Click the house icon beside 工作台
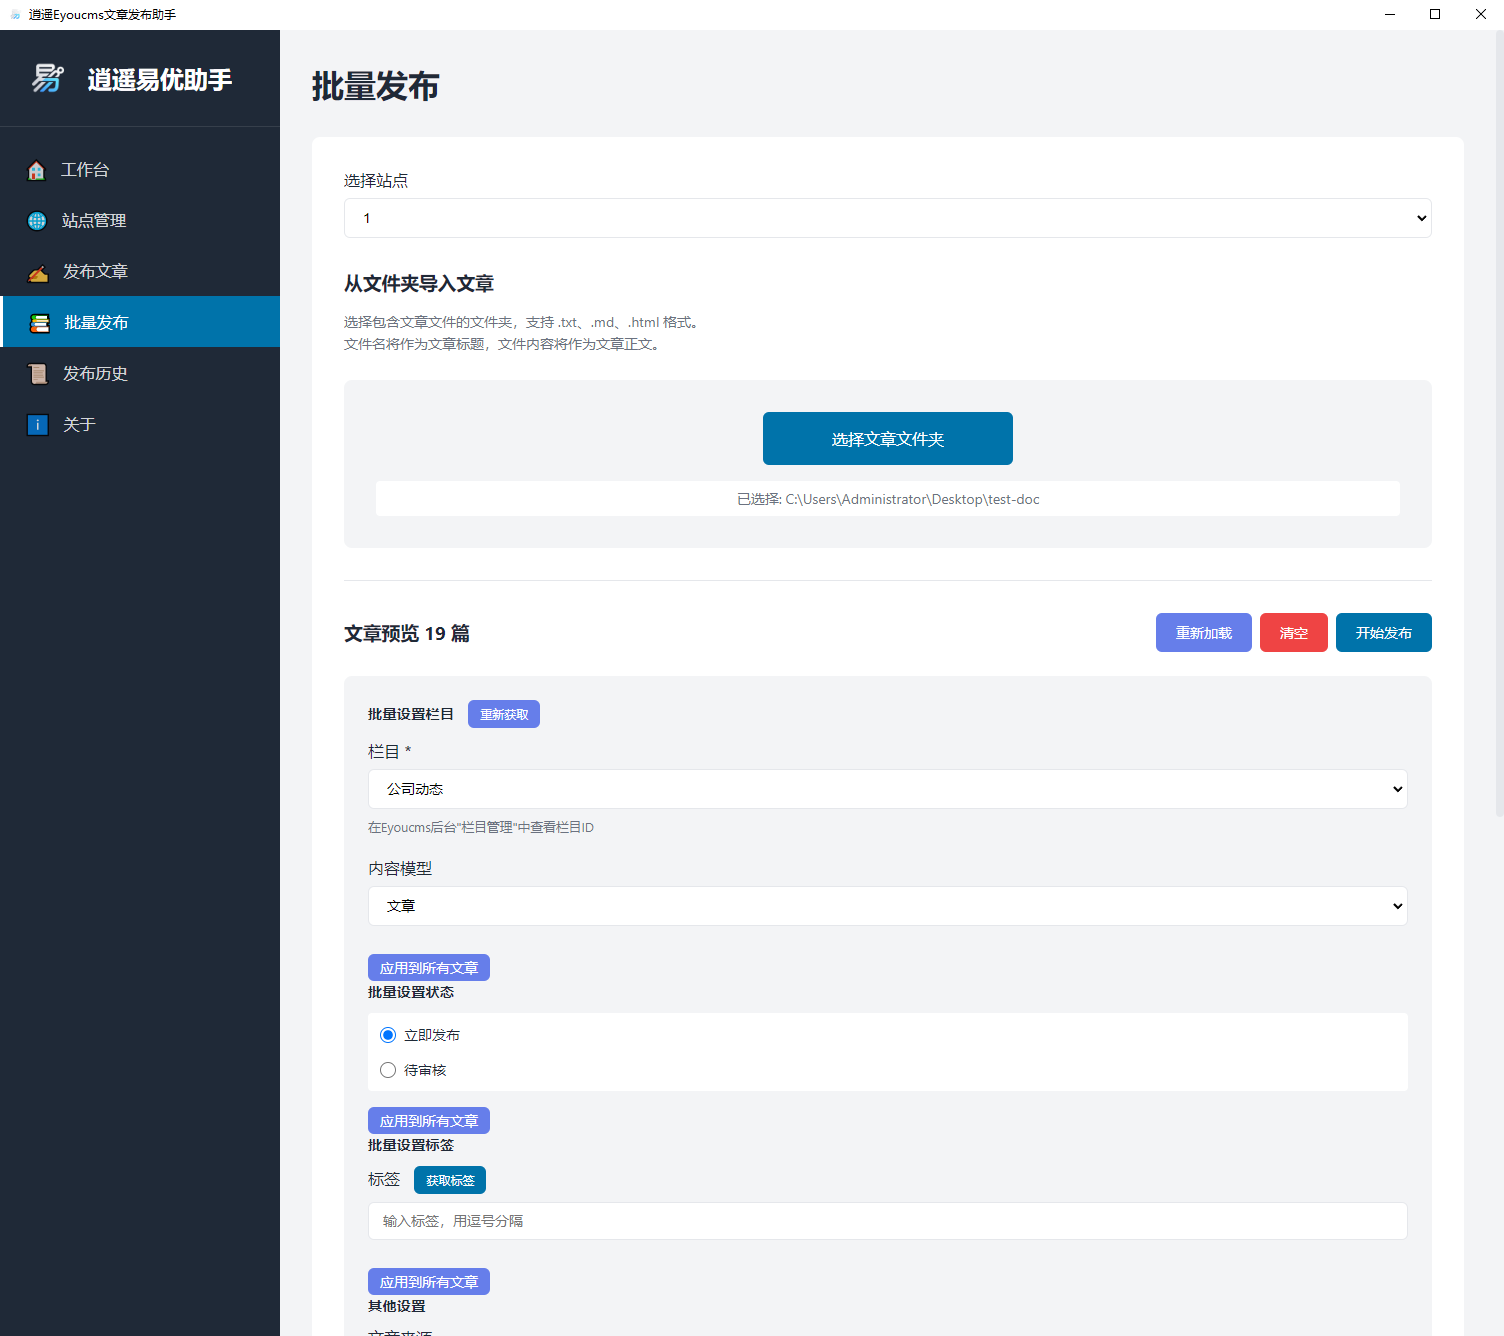Image resolution: width=1504 pixels, height=1336 pixels. 37,171
